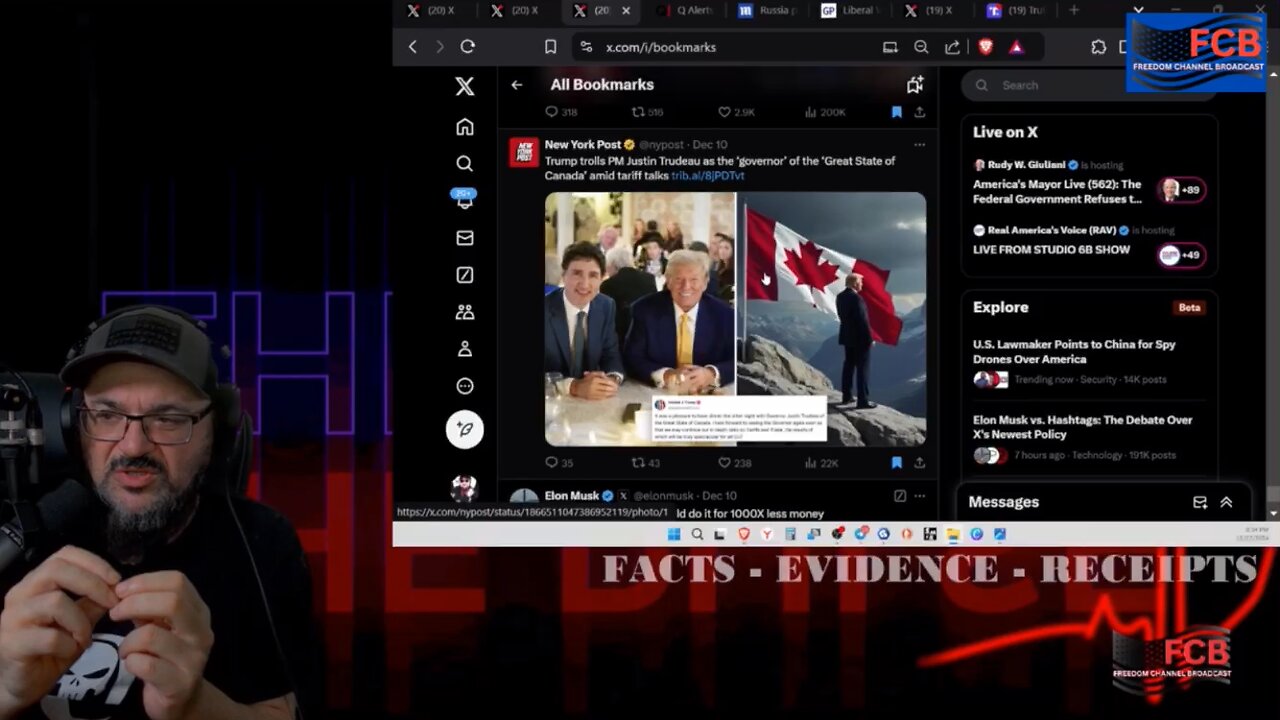Image resolution: width=1280 pixels, height=720 pixels.
Task: Click the zoom out magnifier in address bar
Action: [x=921, y=47]
